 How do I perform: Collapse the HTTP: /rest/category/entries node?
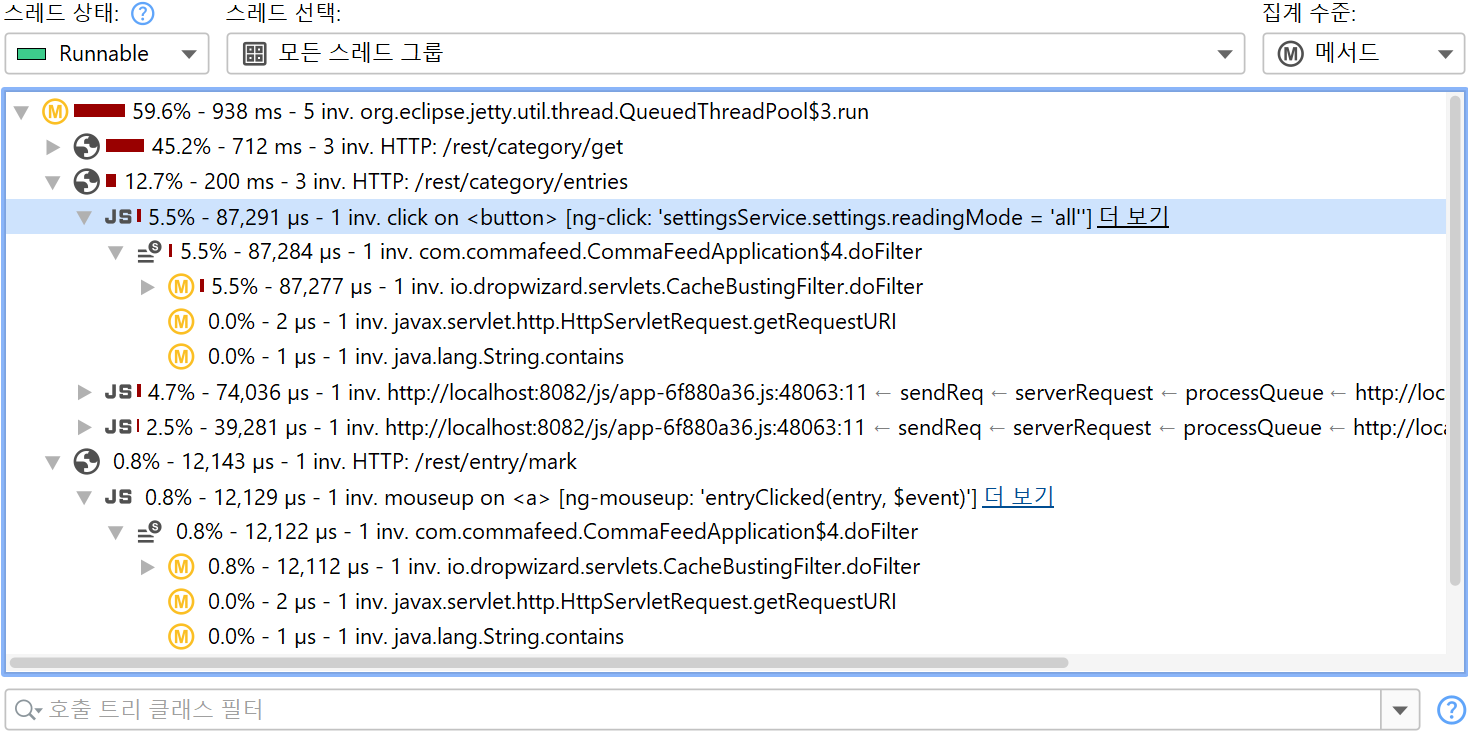pos(54,182)
